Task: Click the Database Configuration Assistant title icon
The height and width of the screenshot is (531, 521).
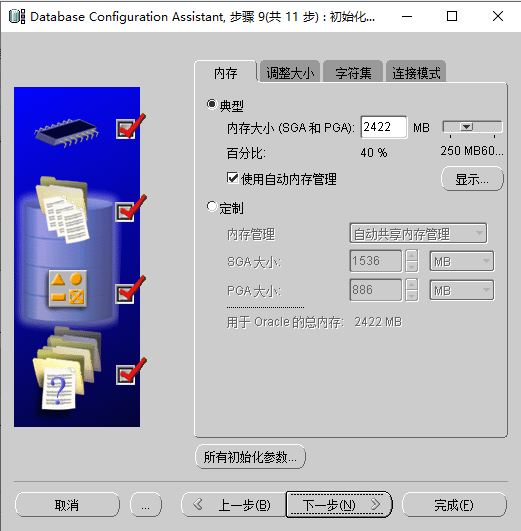Action: pos(17,16)
